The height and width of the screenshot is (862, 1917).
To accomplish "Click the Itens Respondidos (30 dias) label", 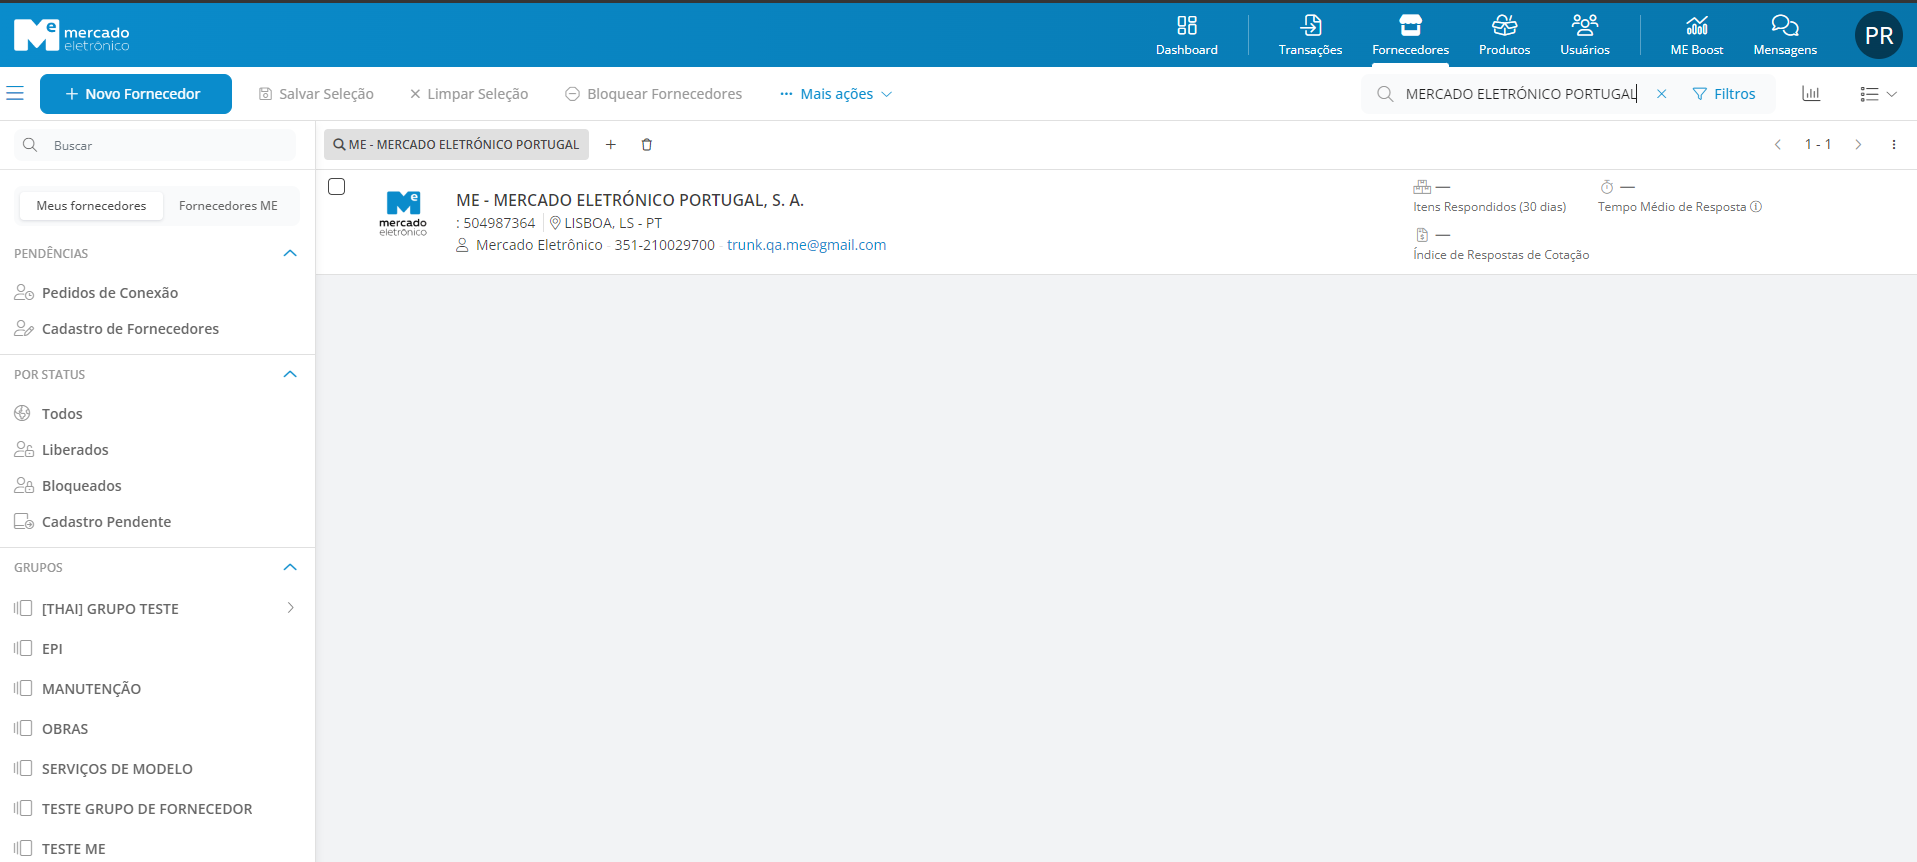I will tap(1489, 207).
